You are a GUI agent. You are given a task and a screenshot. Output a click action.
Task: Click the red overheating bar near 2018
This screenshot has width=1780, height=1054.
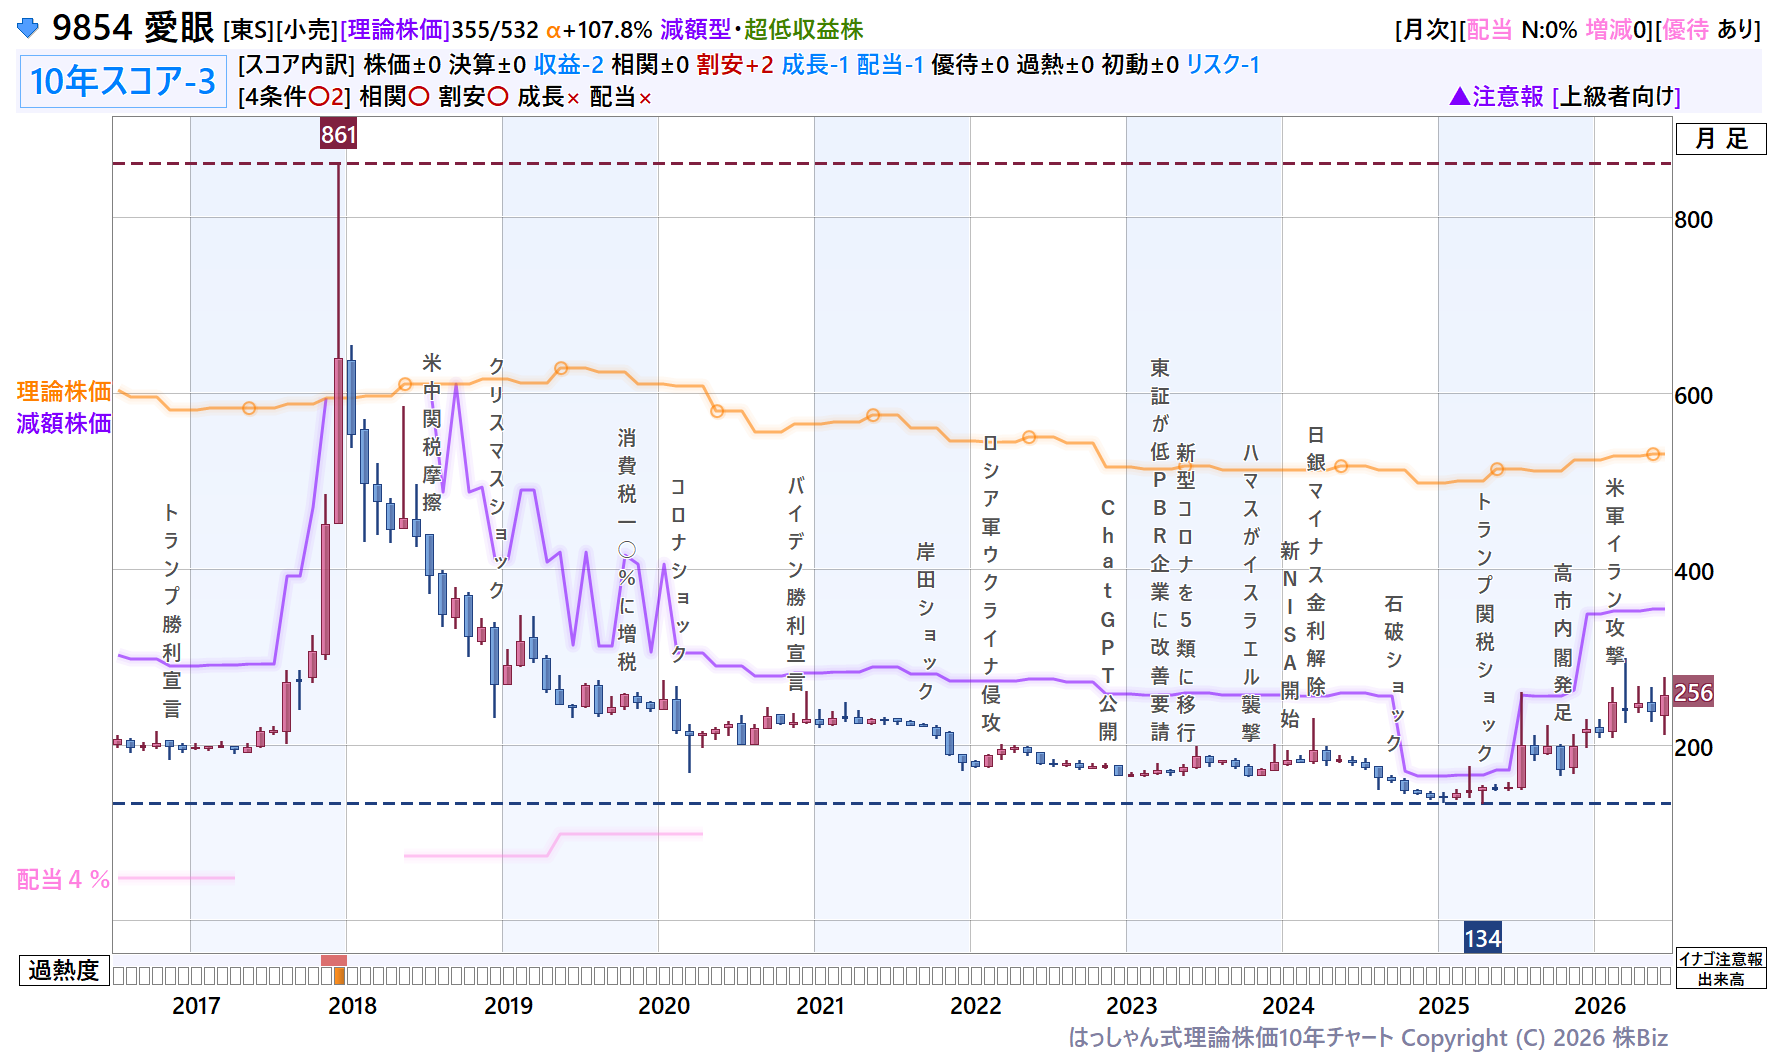[334, 960]
